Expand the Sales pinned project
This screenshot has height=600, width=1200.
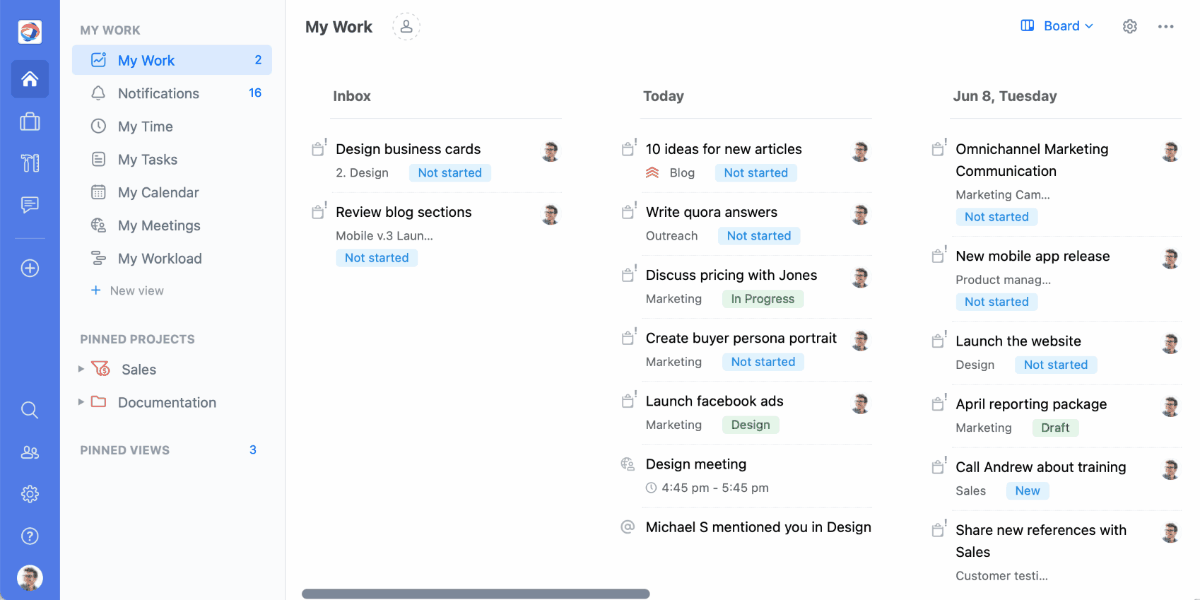click(x=82, y=369)
